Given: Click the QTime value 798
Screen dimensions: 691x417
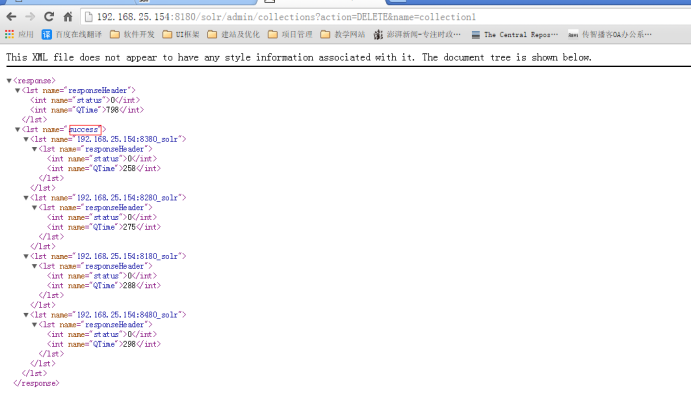Looking at the screenshot, I should pos(113,110).
